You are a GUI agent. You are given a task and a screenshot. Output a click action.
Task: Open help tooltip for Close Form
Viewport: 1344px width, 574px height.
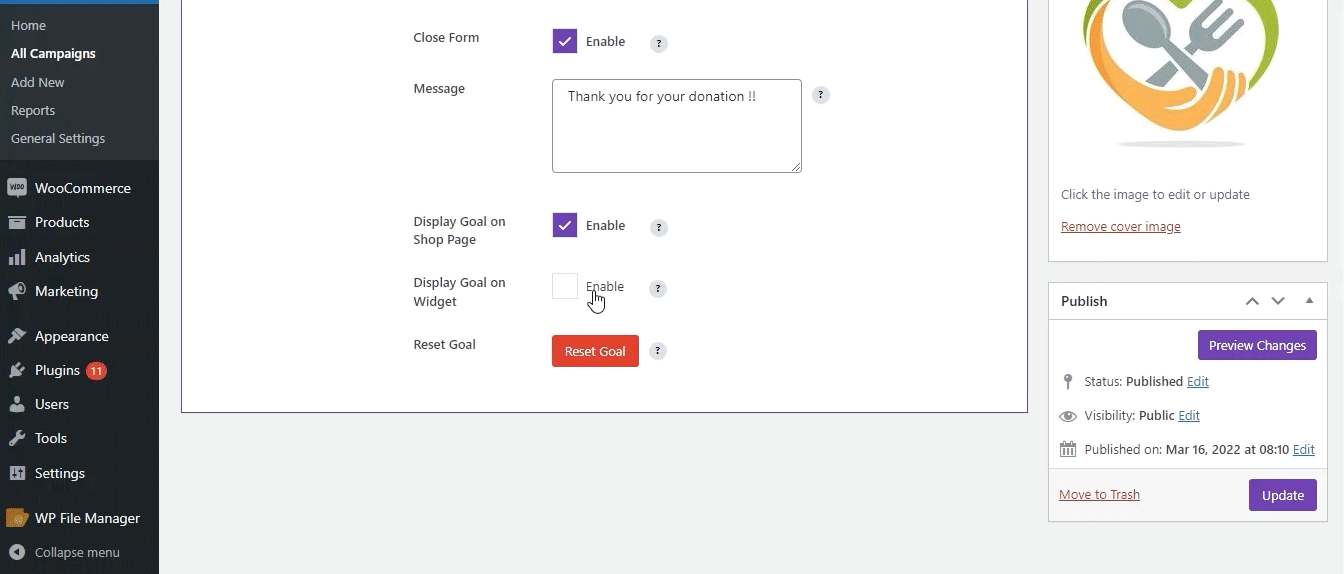pos(659,44)
